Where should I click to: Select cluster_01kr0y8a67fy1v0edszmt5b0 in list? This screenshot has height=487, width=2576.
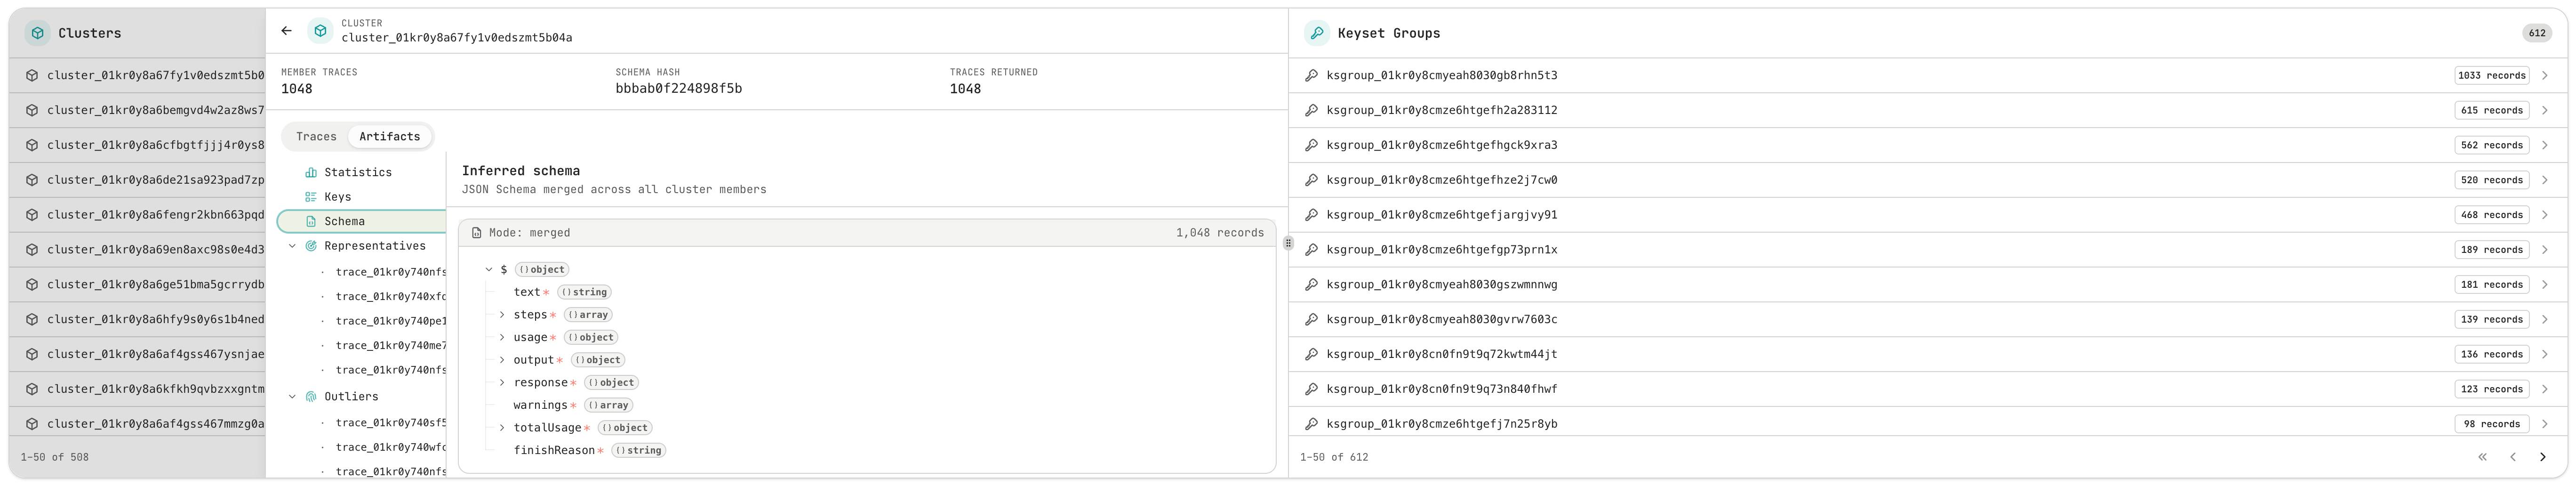[138, 76]
